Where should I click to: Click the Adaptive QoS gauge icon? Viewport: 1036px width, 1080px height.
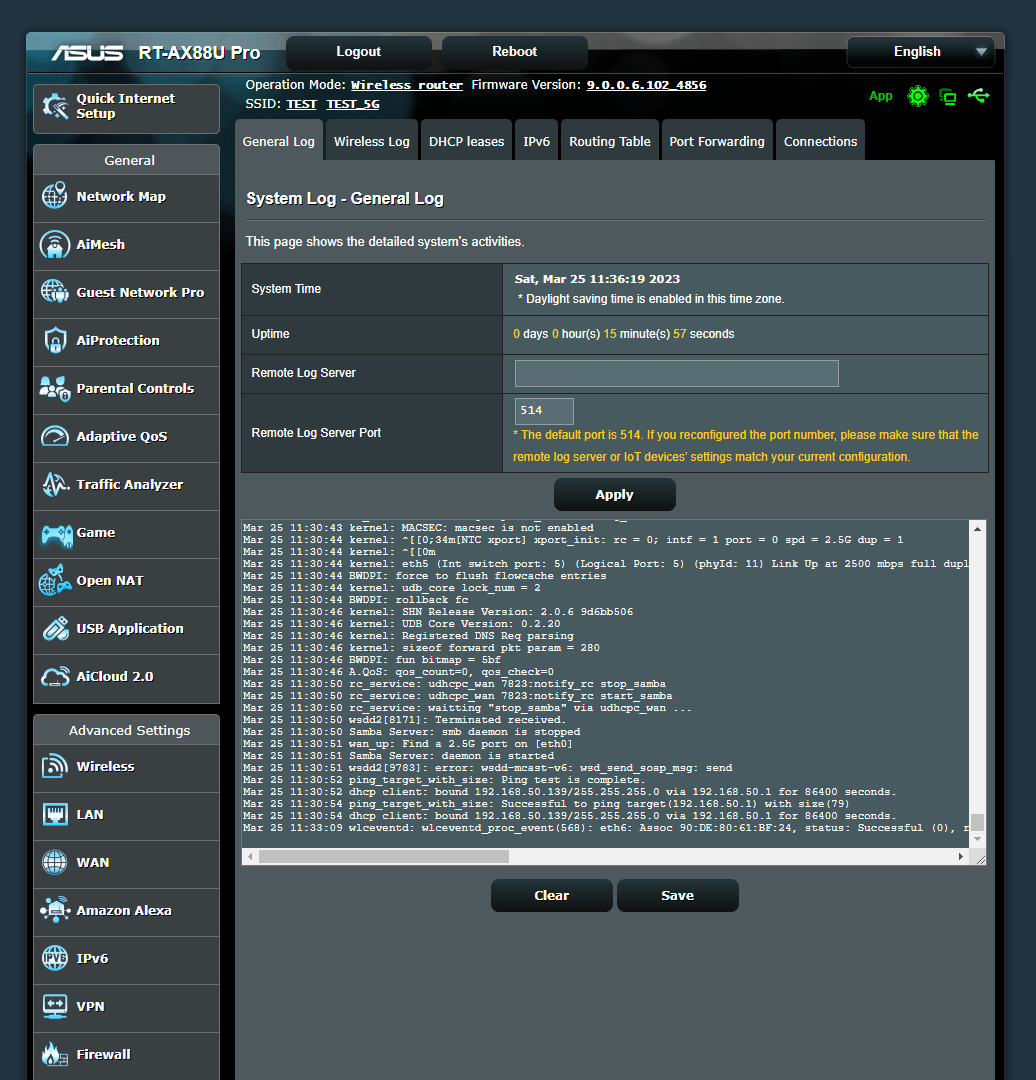[55, 437]
